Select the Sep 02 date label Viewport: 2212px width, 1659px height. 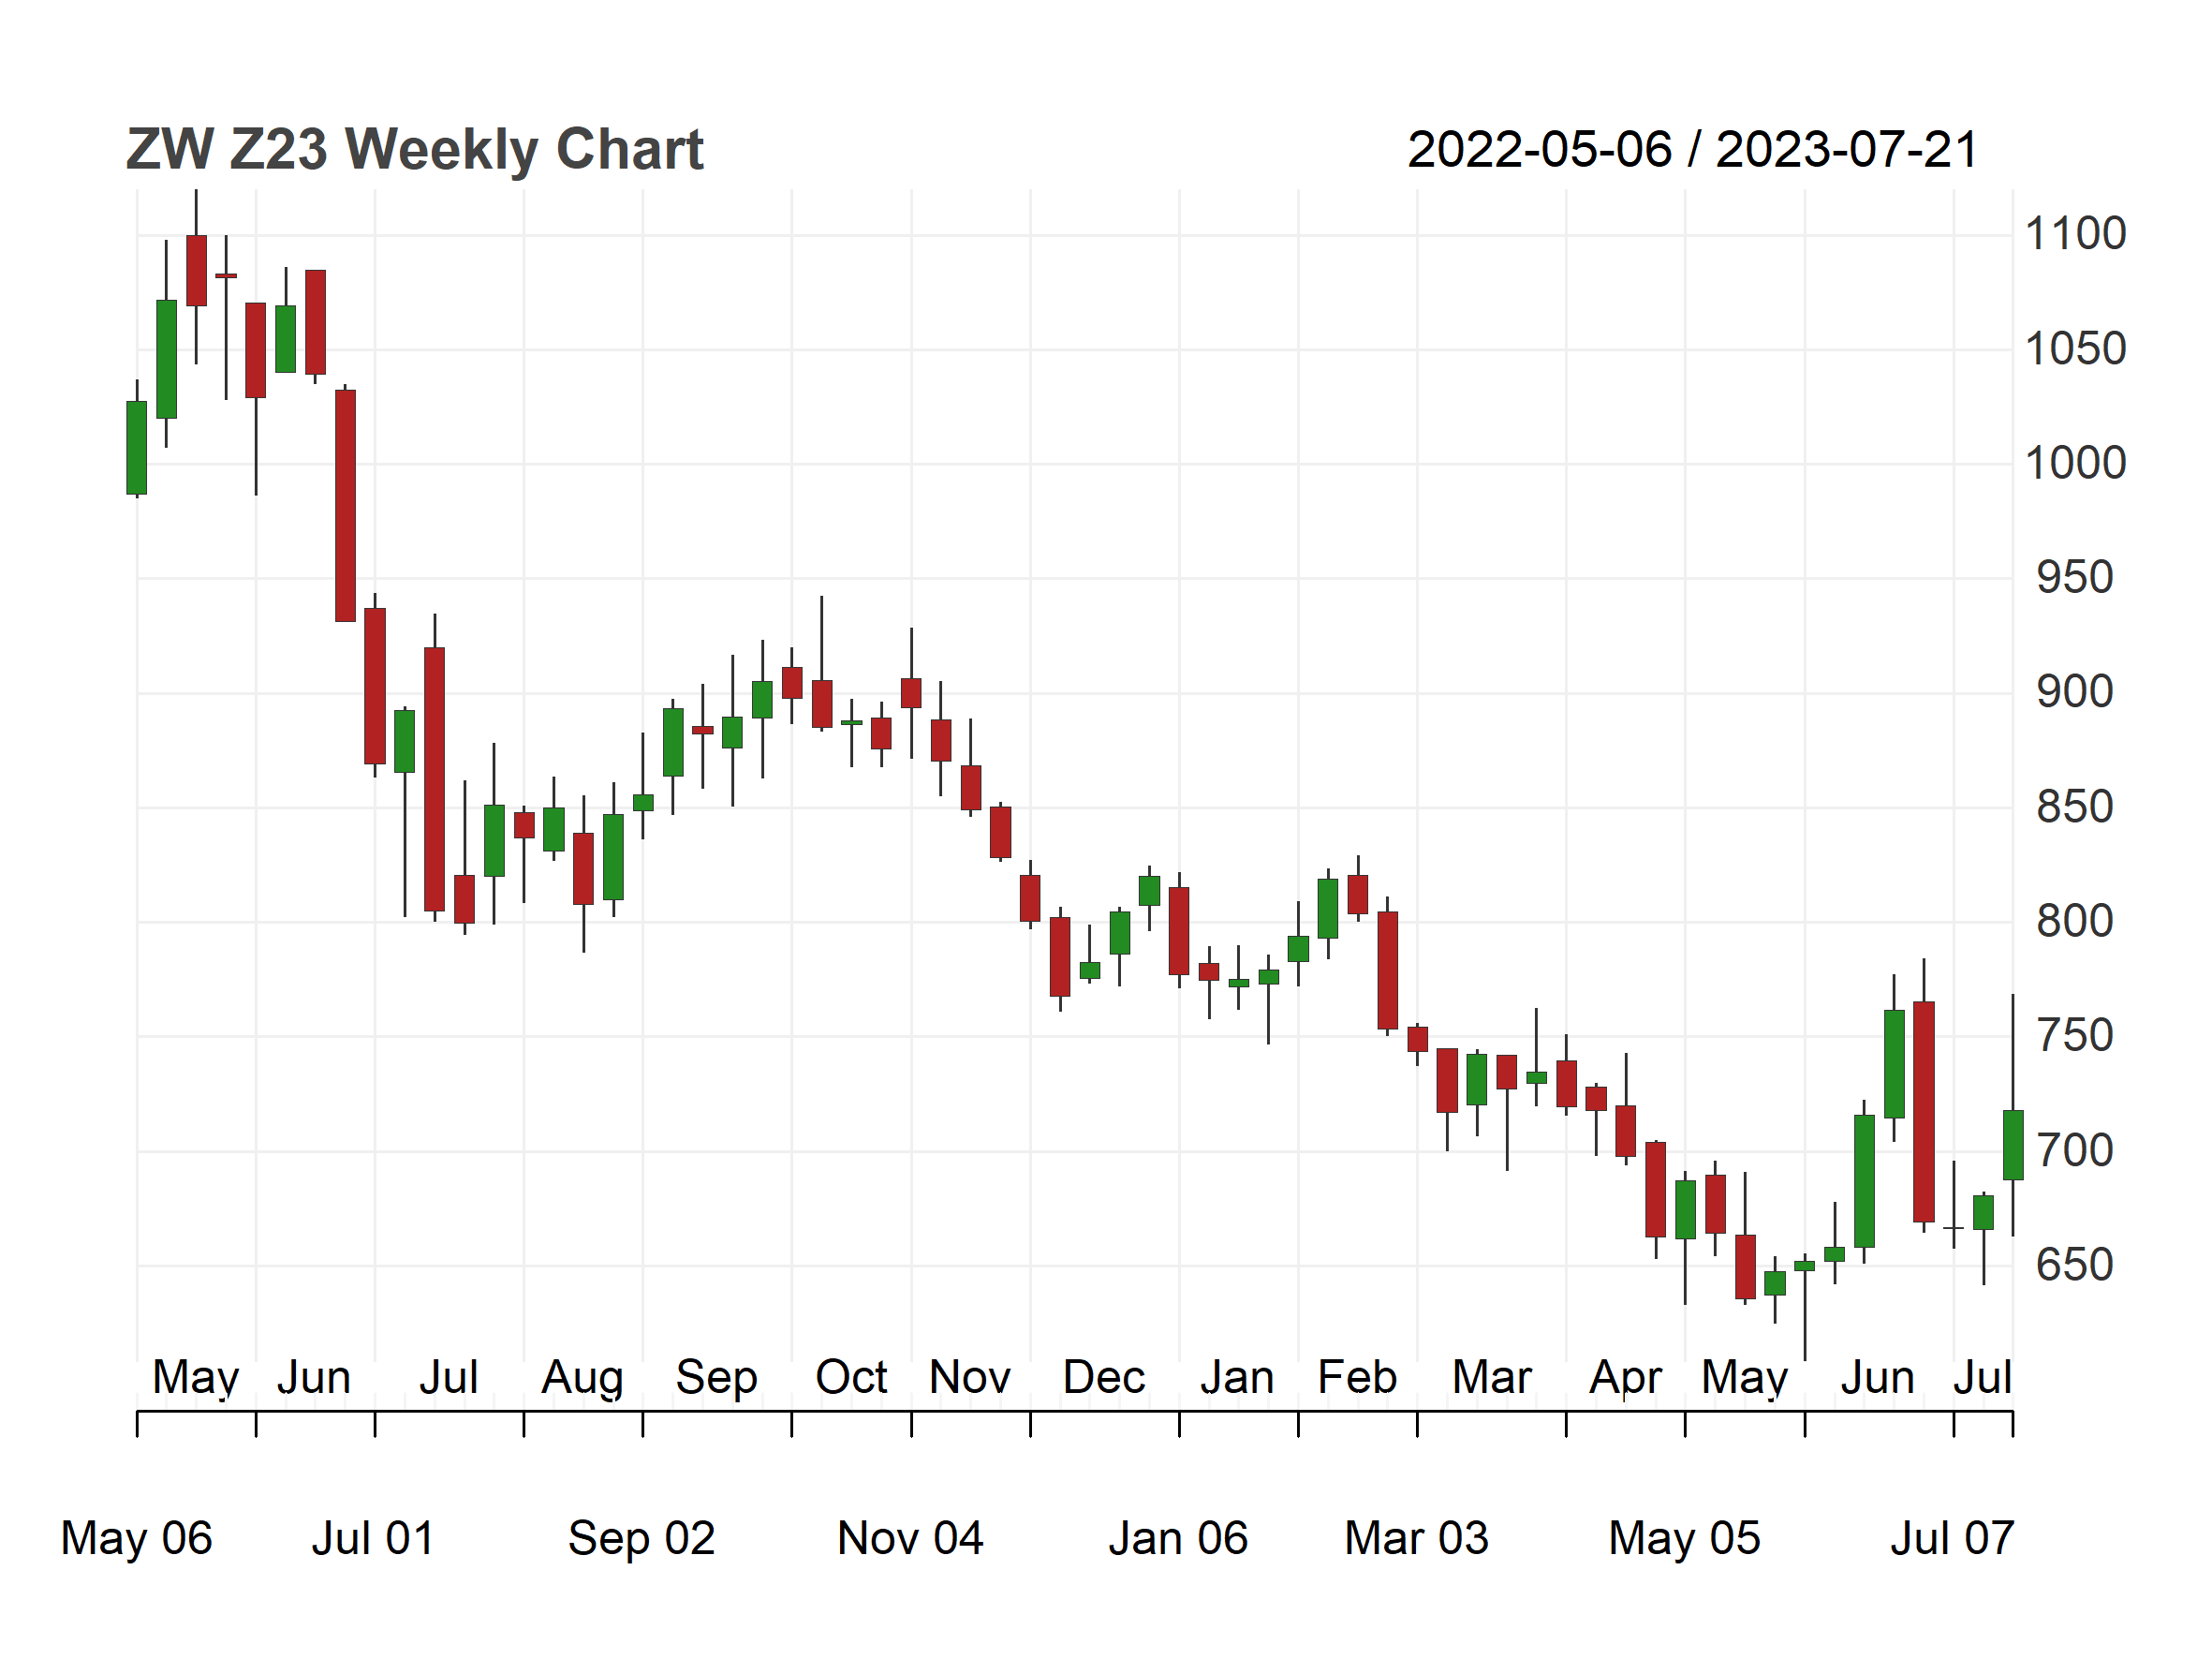coord(642,1538)
